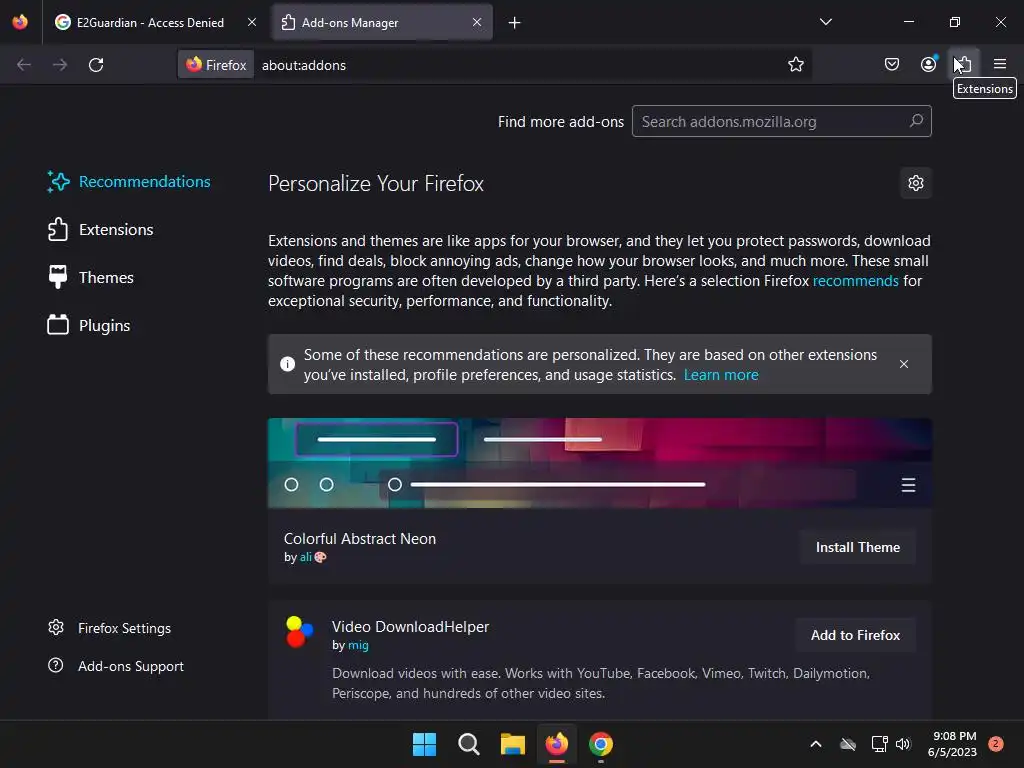Open Add-ons Support link
This screenshot has width=1024, height=768.
[116, 666]
